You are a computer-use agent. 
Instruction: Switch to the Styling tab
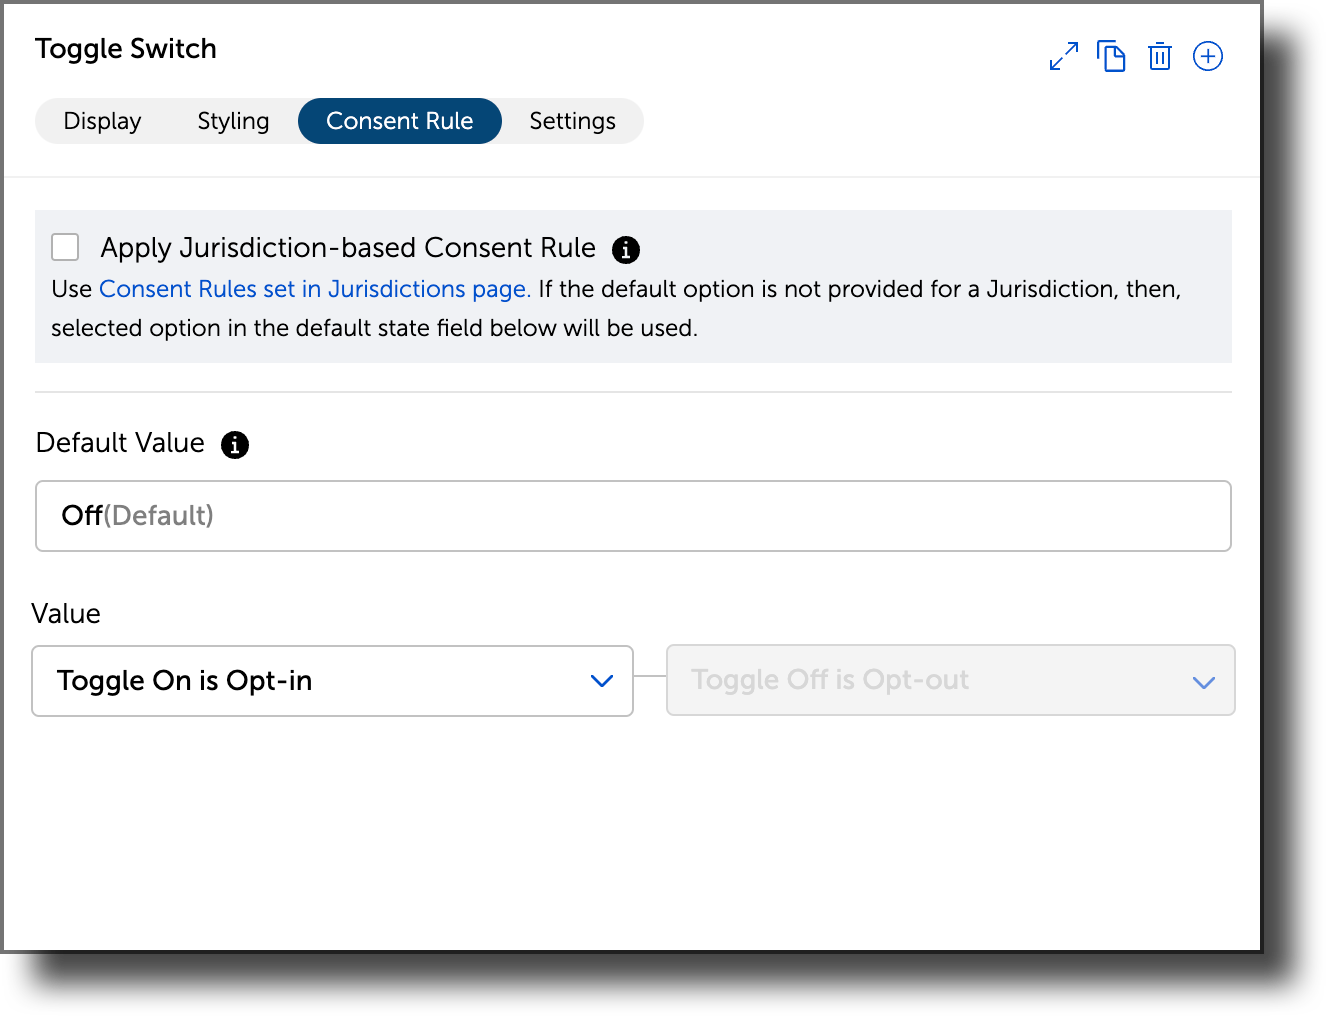coord(233,120)
